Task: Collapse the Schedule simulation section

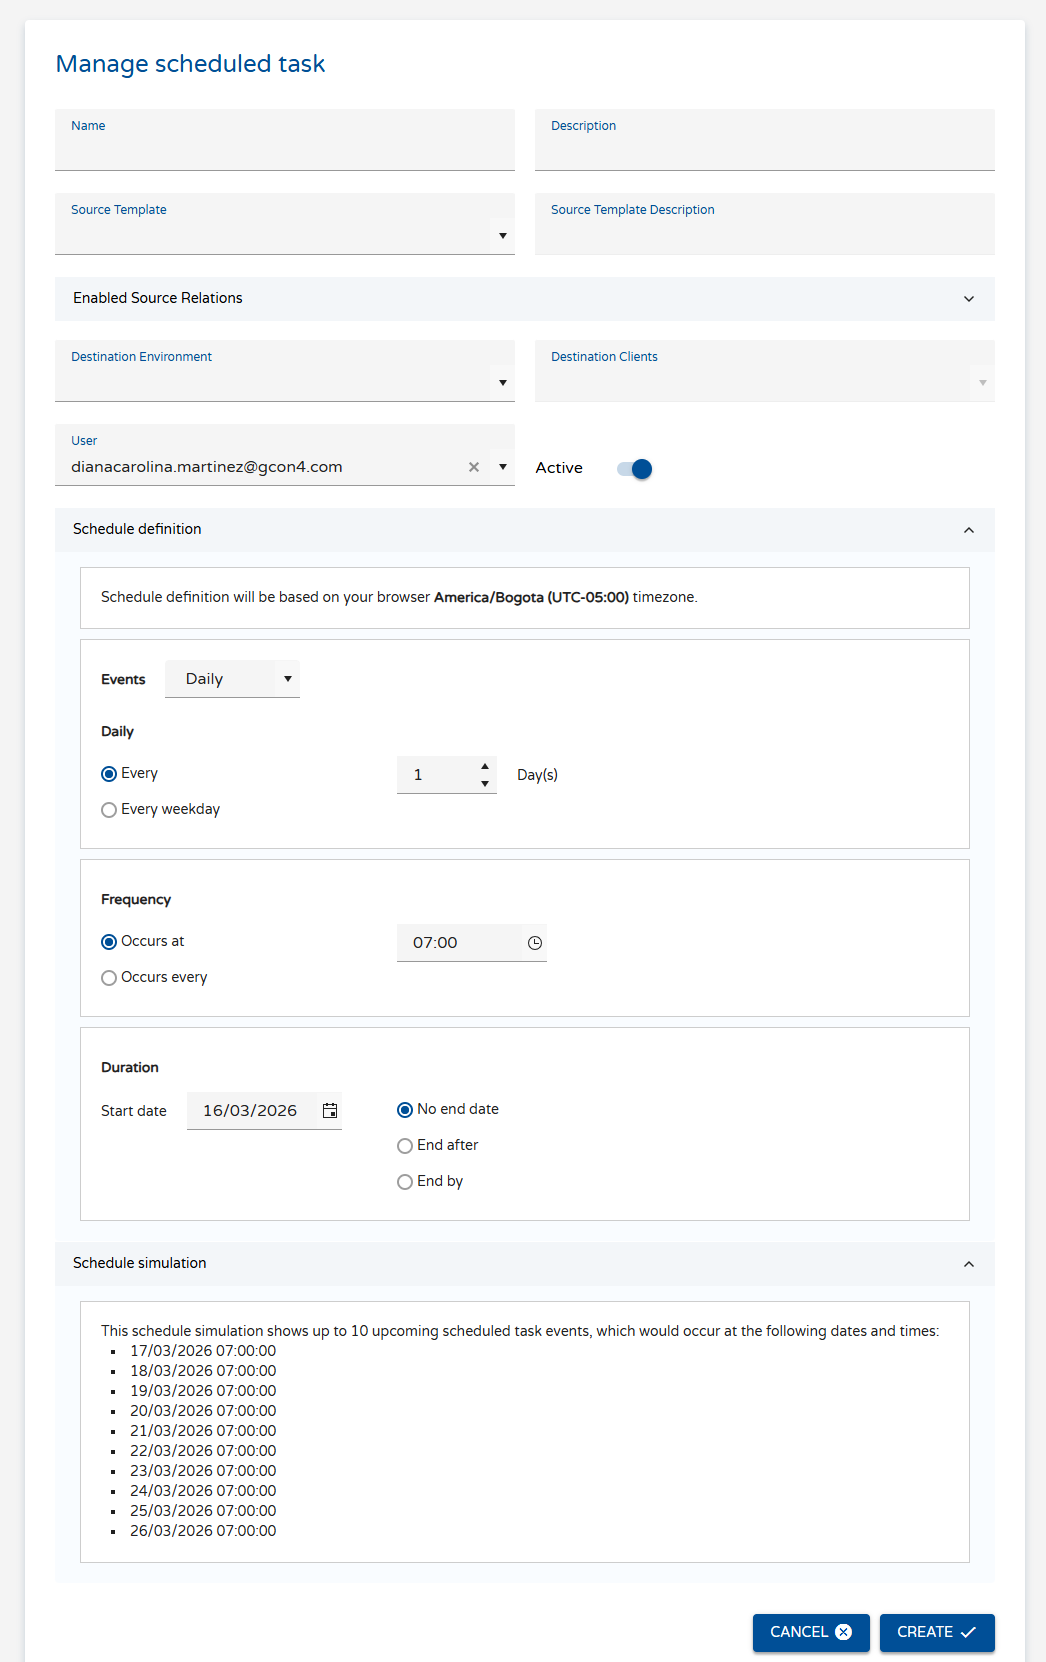Action: click(x=525, y=1264)
